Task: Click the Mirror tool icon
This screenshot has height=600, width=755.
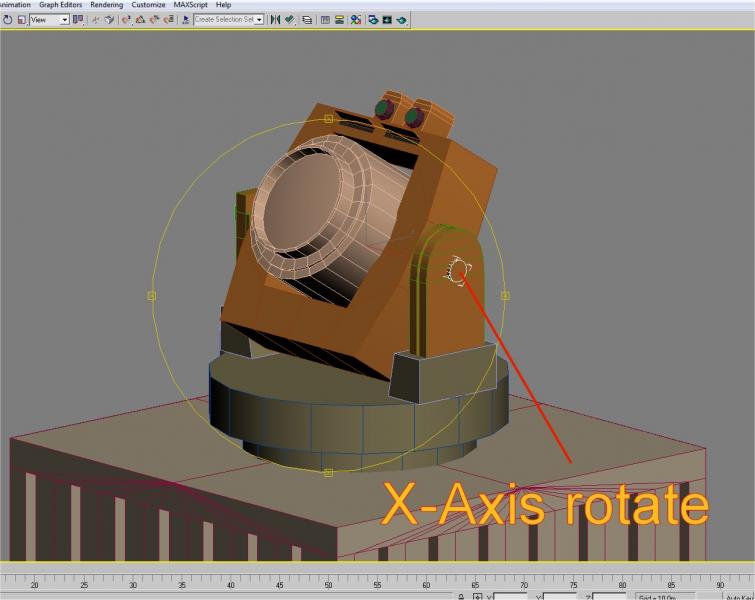Action: pyautogui.click(x=275, y=20)
